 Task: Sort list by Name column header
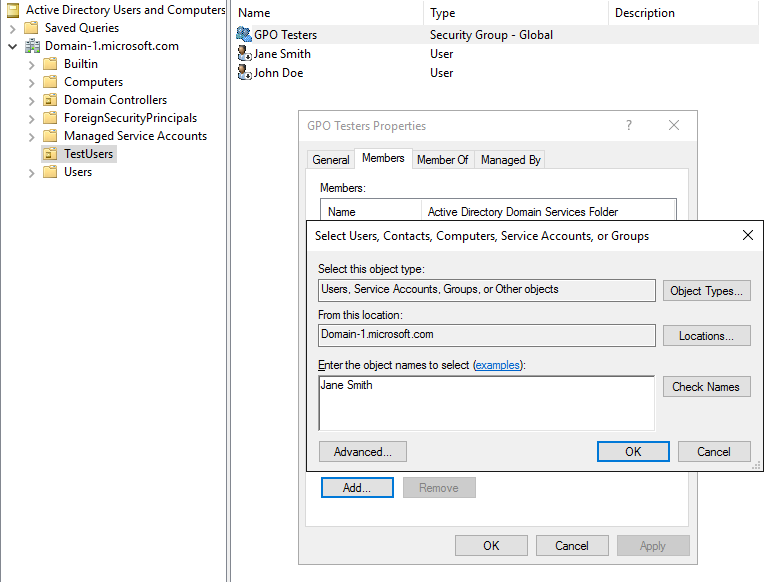pyautogui.click(x=327, y=13)
